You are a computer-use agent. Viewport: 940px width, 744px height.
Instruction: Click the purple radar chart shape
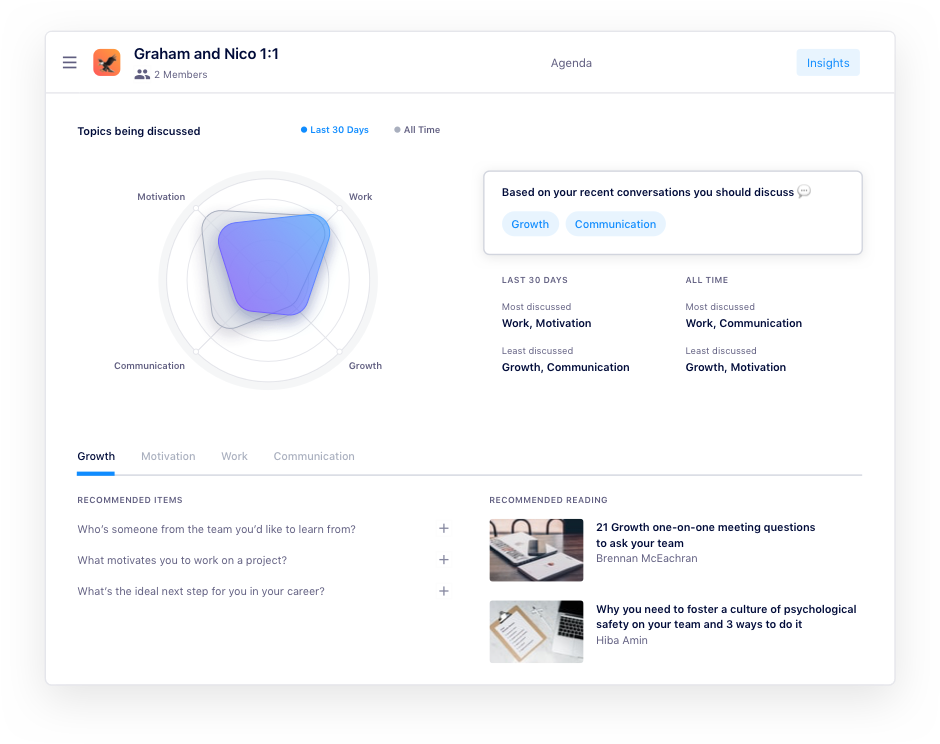tap(273, 264)
